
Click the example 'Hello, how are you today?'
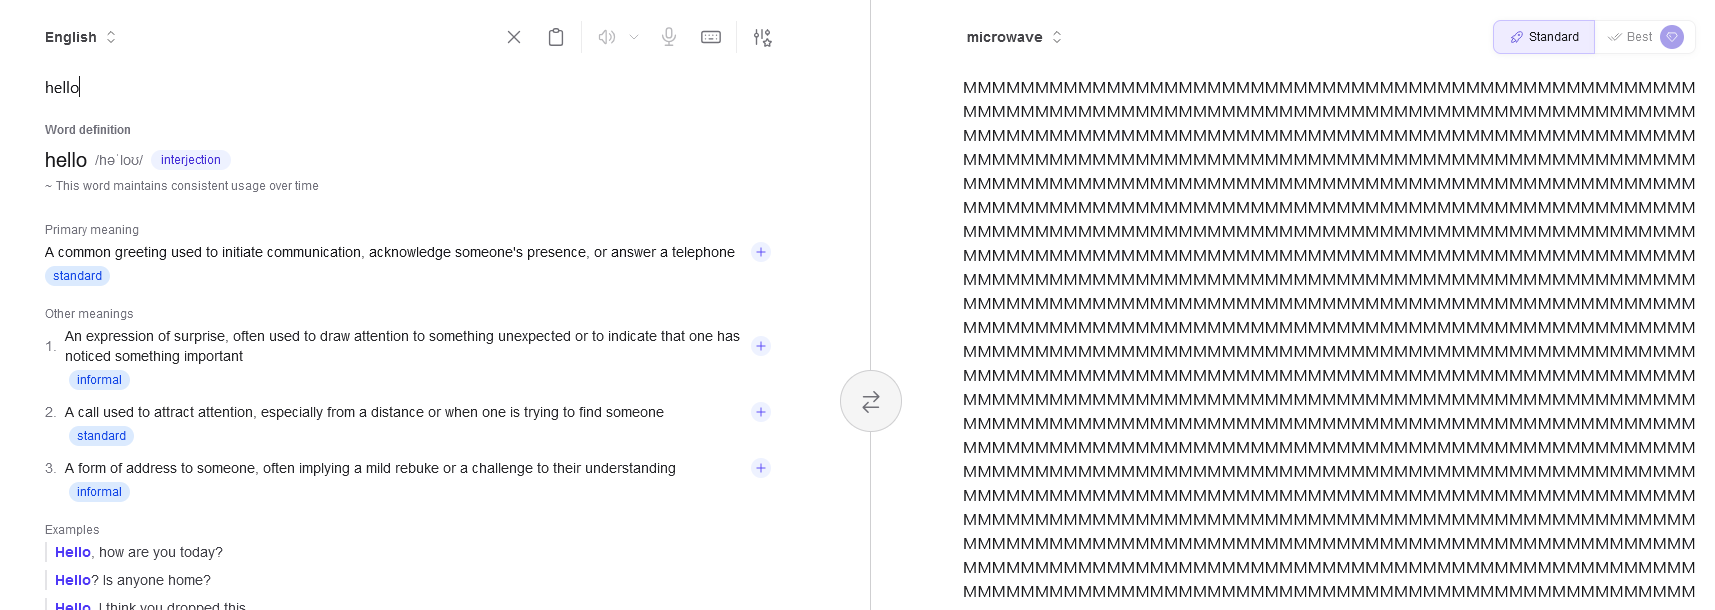click(x=139, y=552)
